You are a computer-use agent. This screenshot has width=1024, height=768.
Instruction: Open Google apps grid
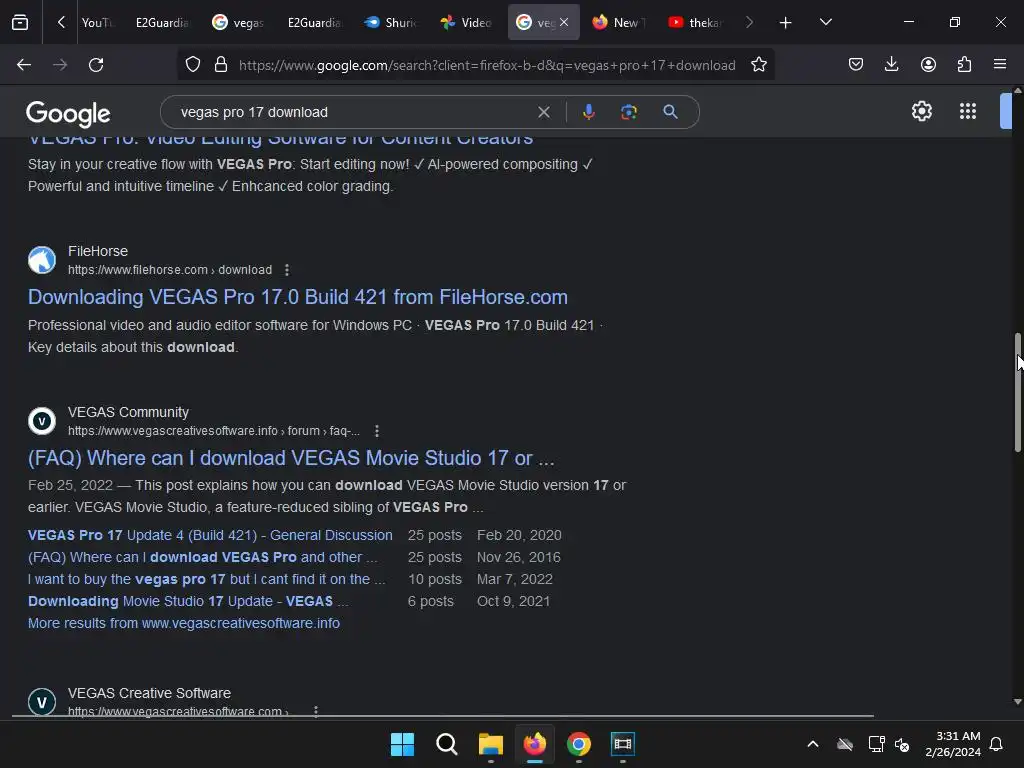(x=968, y=111)
